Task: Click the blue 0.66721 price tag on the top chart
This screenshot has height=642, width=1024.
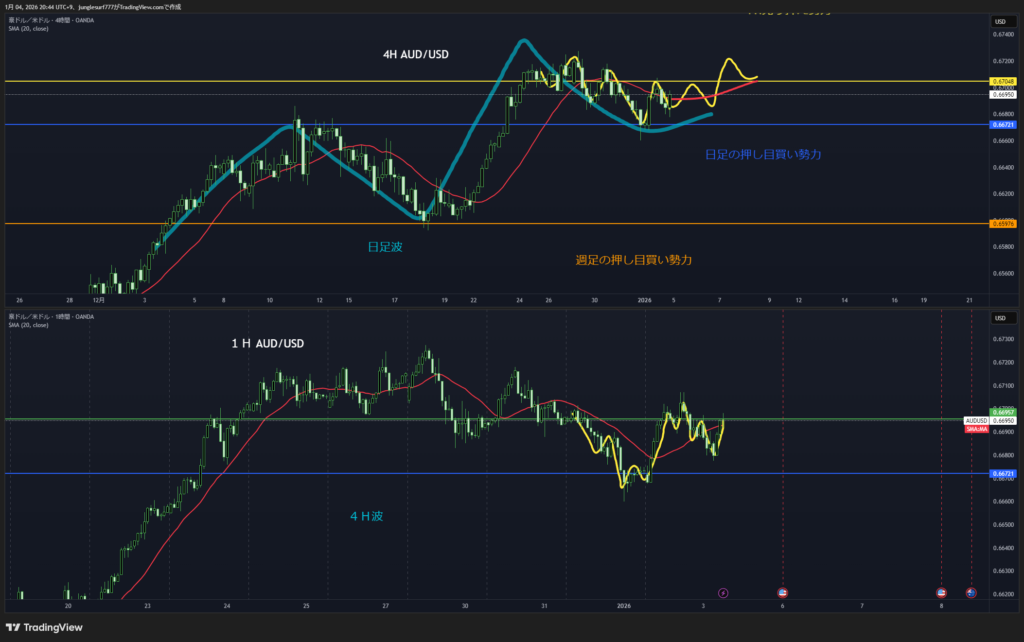Action: 1002,125
